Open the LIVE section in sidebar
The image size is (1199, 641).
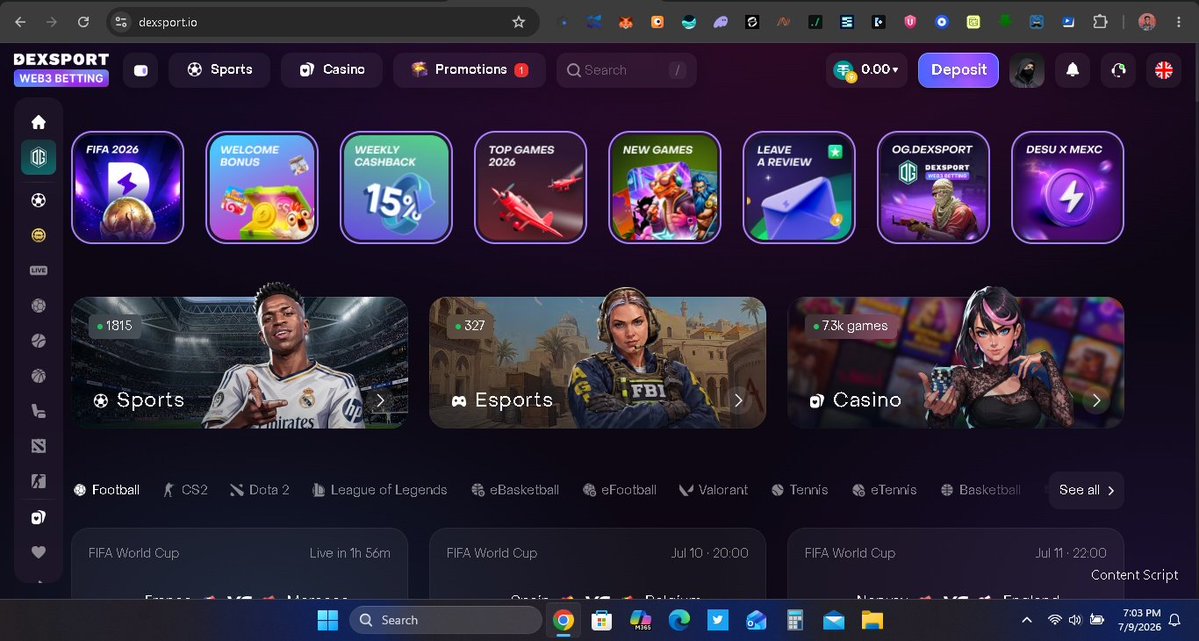38,270
